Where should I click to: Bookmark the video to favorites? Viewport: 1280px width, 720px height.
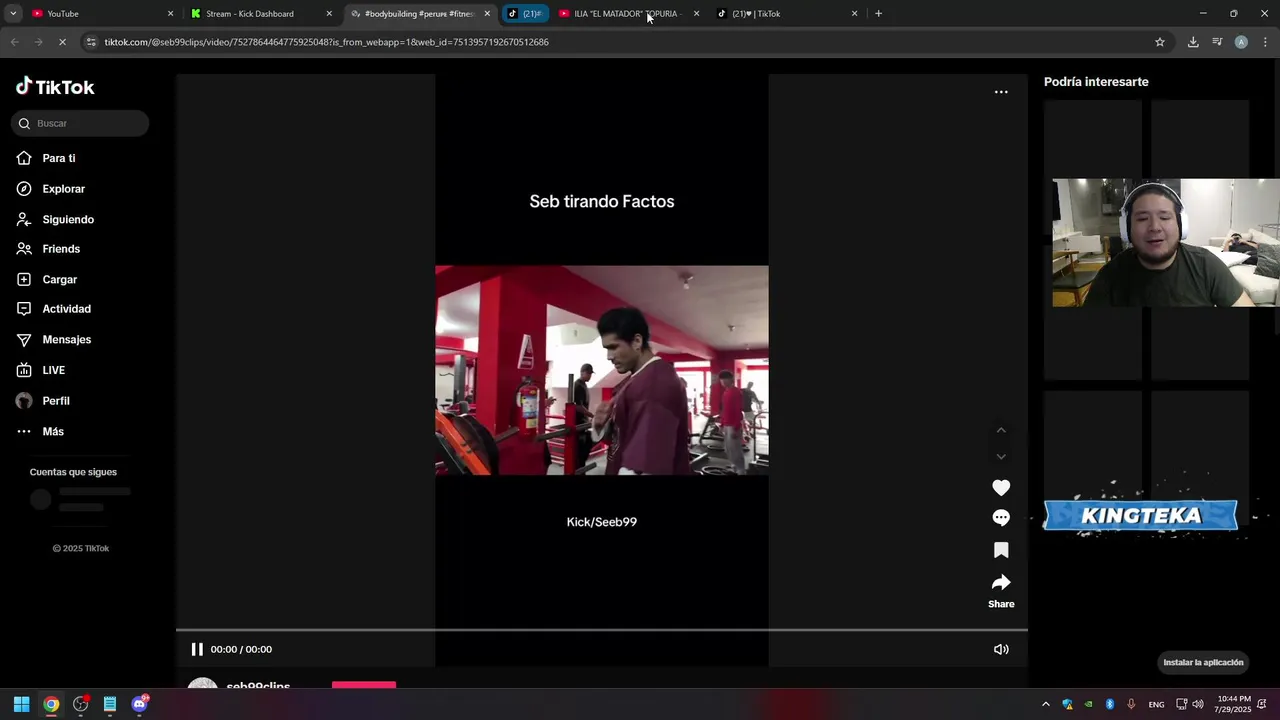[1001, 550]
